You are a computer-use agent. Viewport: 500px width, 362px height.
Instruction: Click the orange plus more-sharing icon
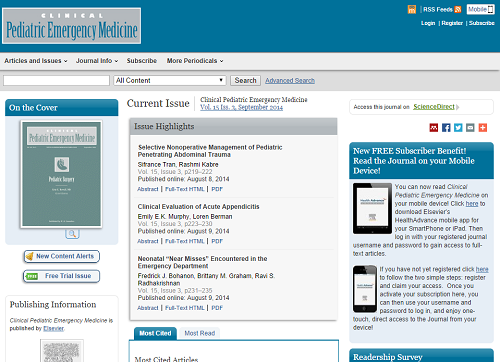coord(483,128)
